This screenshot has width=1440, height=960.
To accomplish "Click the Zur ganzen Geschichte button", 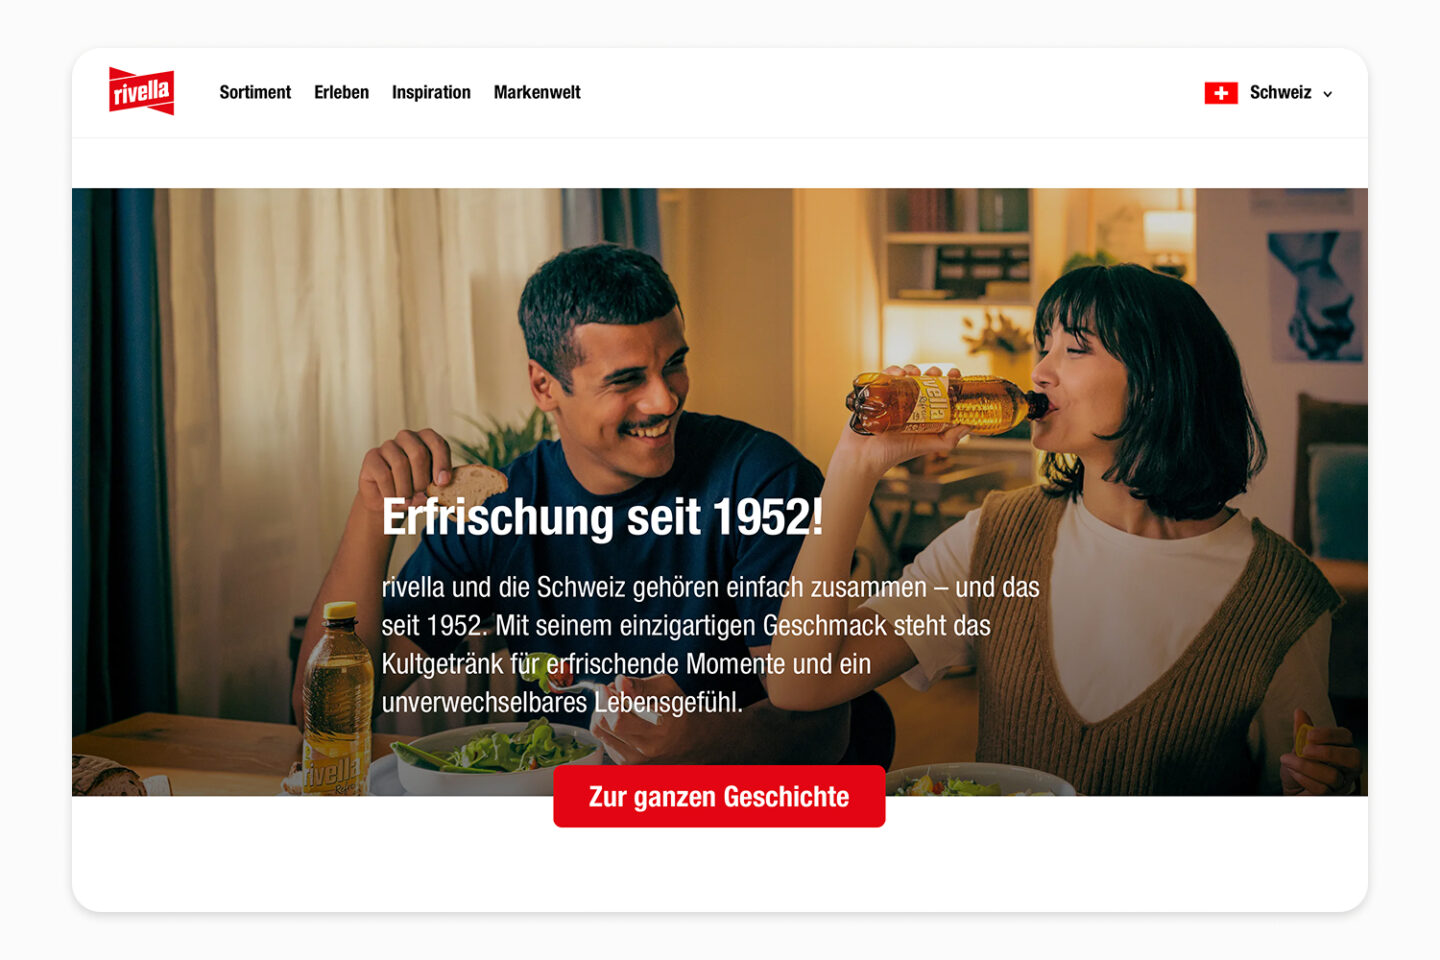I will pos(719,796).
